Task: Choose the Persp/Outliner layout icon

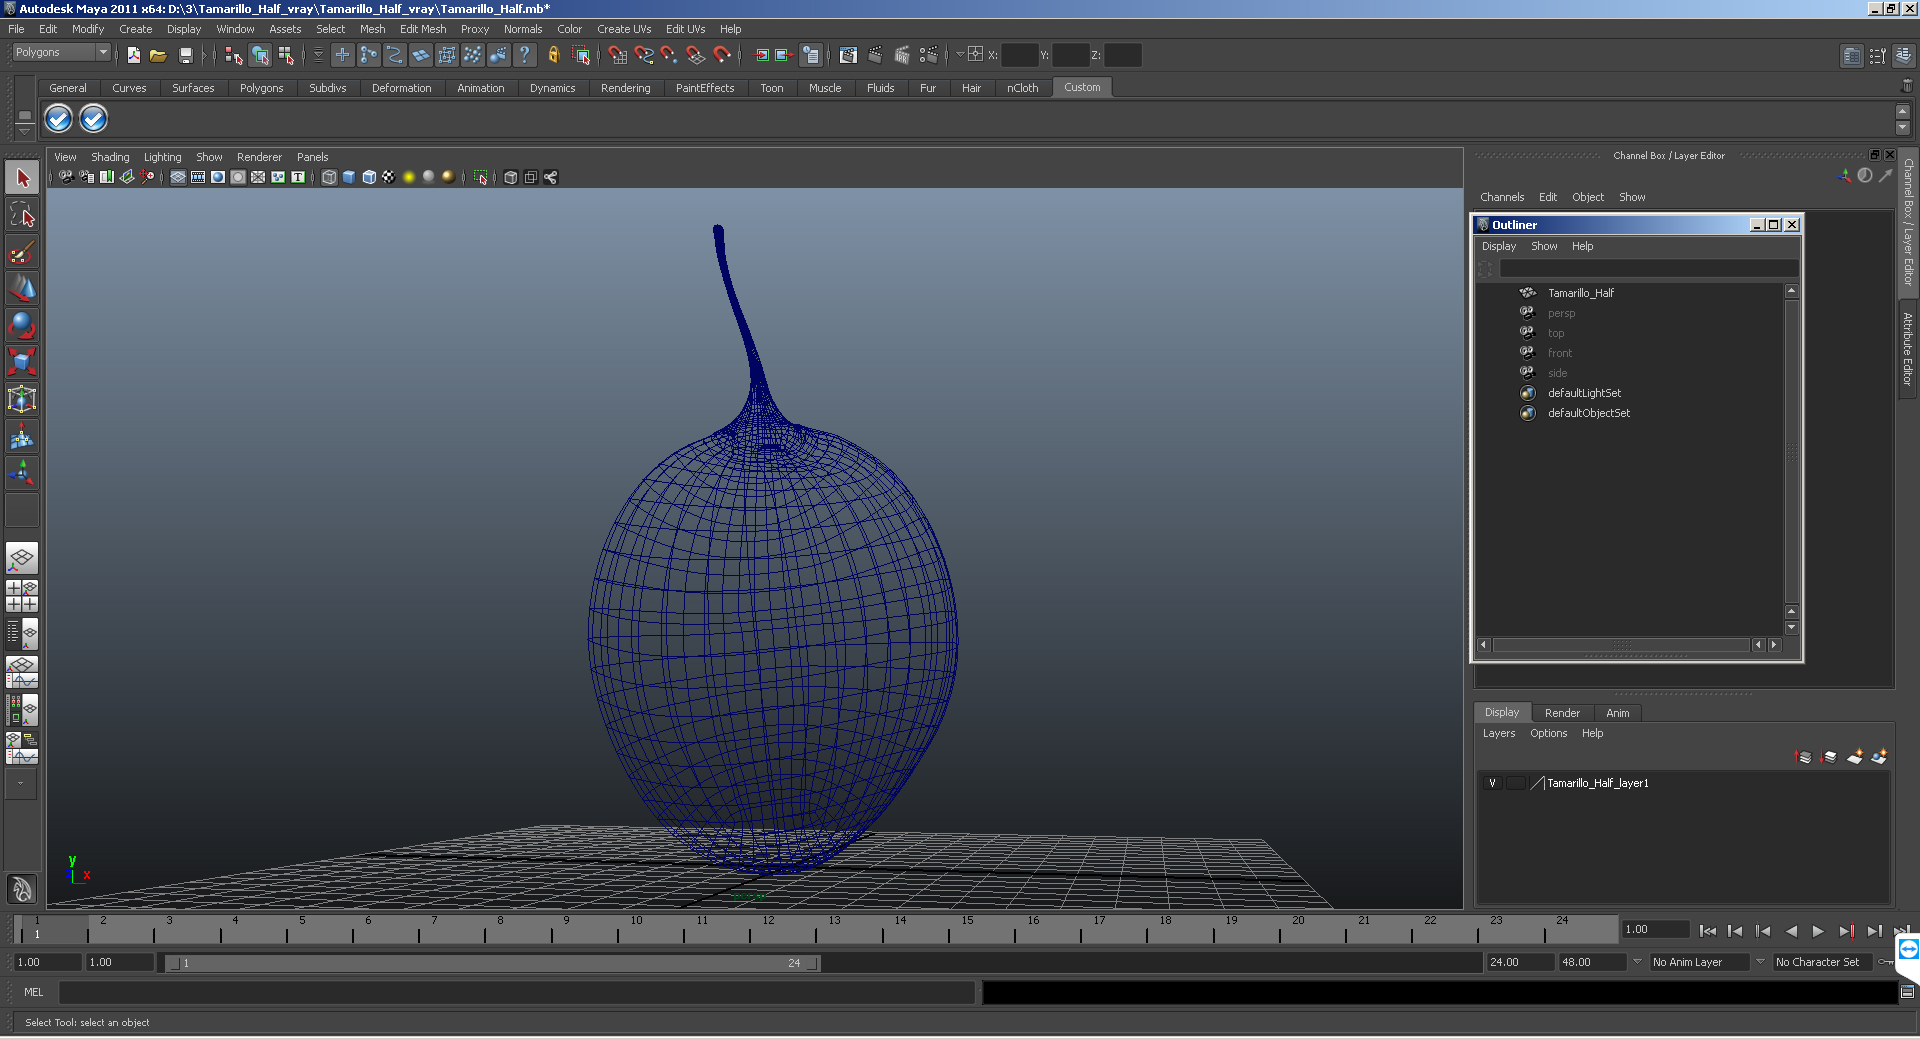Action: (x=22, y=634)
